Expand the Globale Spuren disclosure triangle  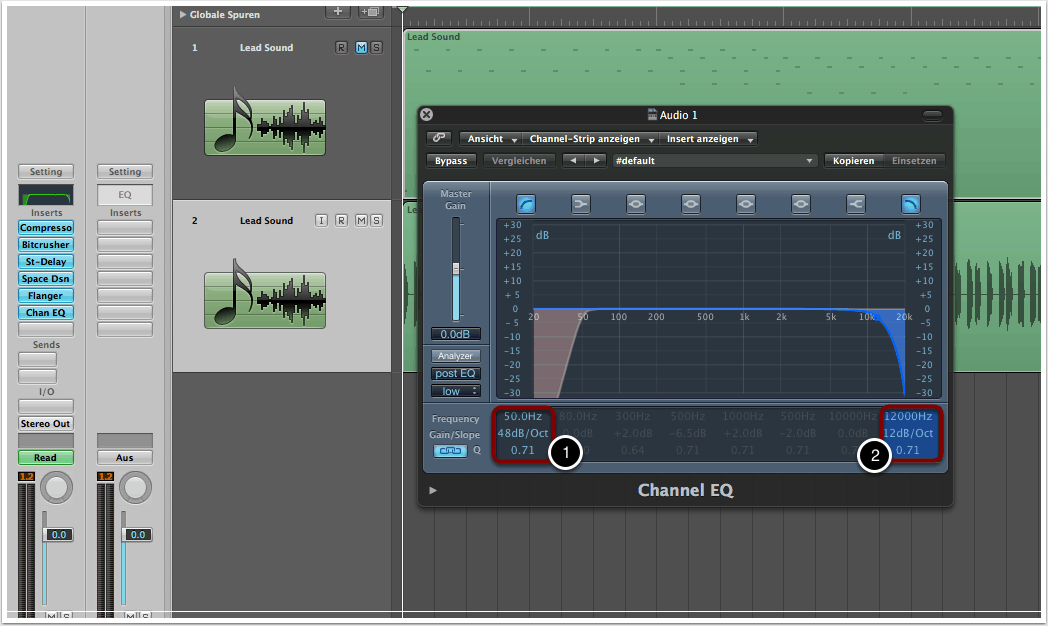[182, 15]
